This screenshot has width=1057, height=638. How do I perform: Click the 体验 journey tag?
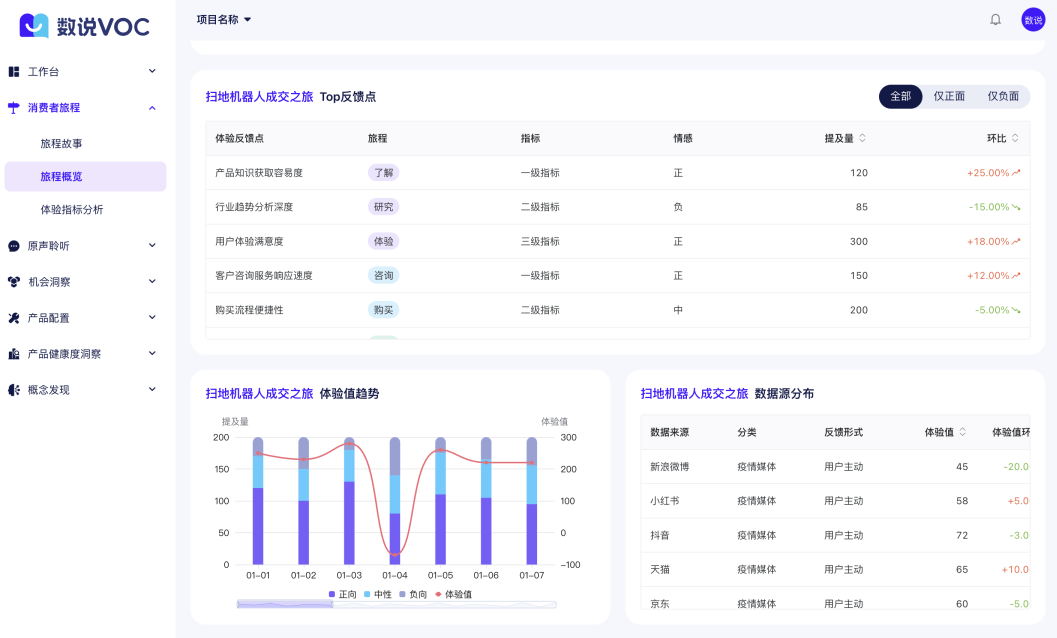coord(384,241)
